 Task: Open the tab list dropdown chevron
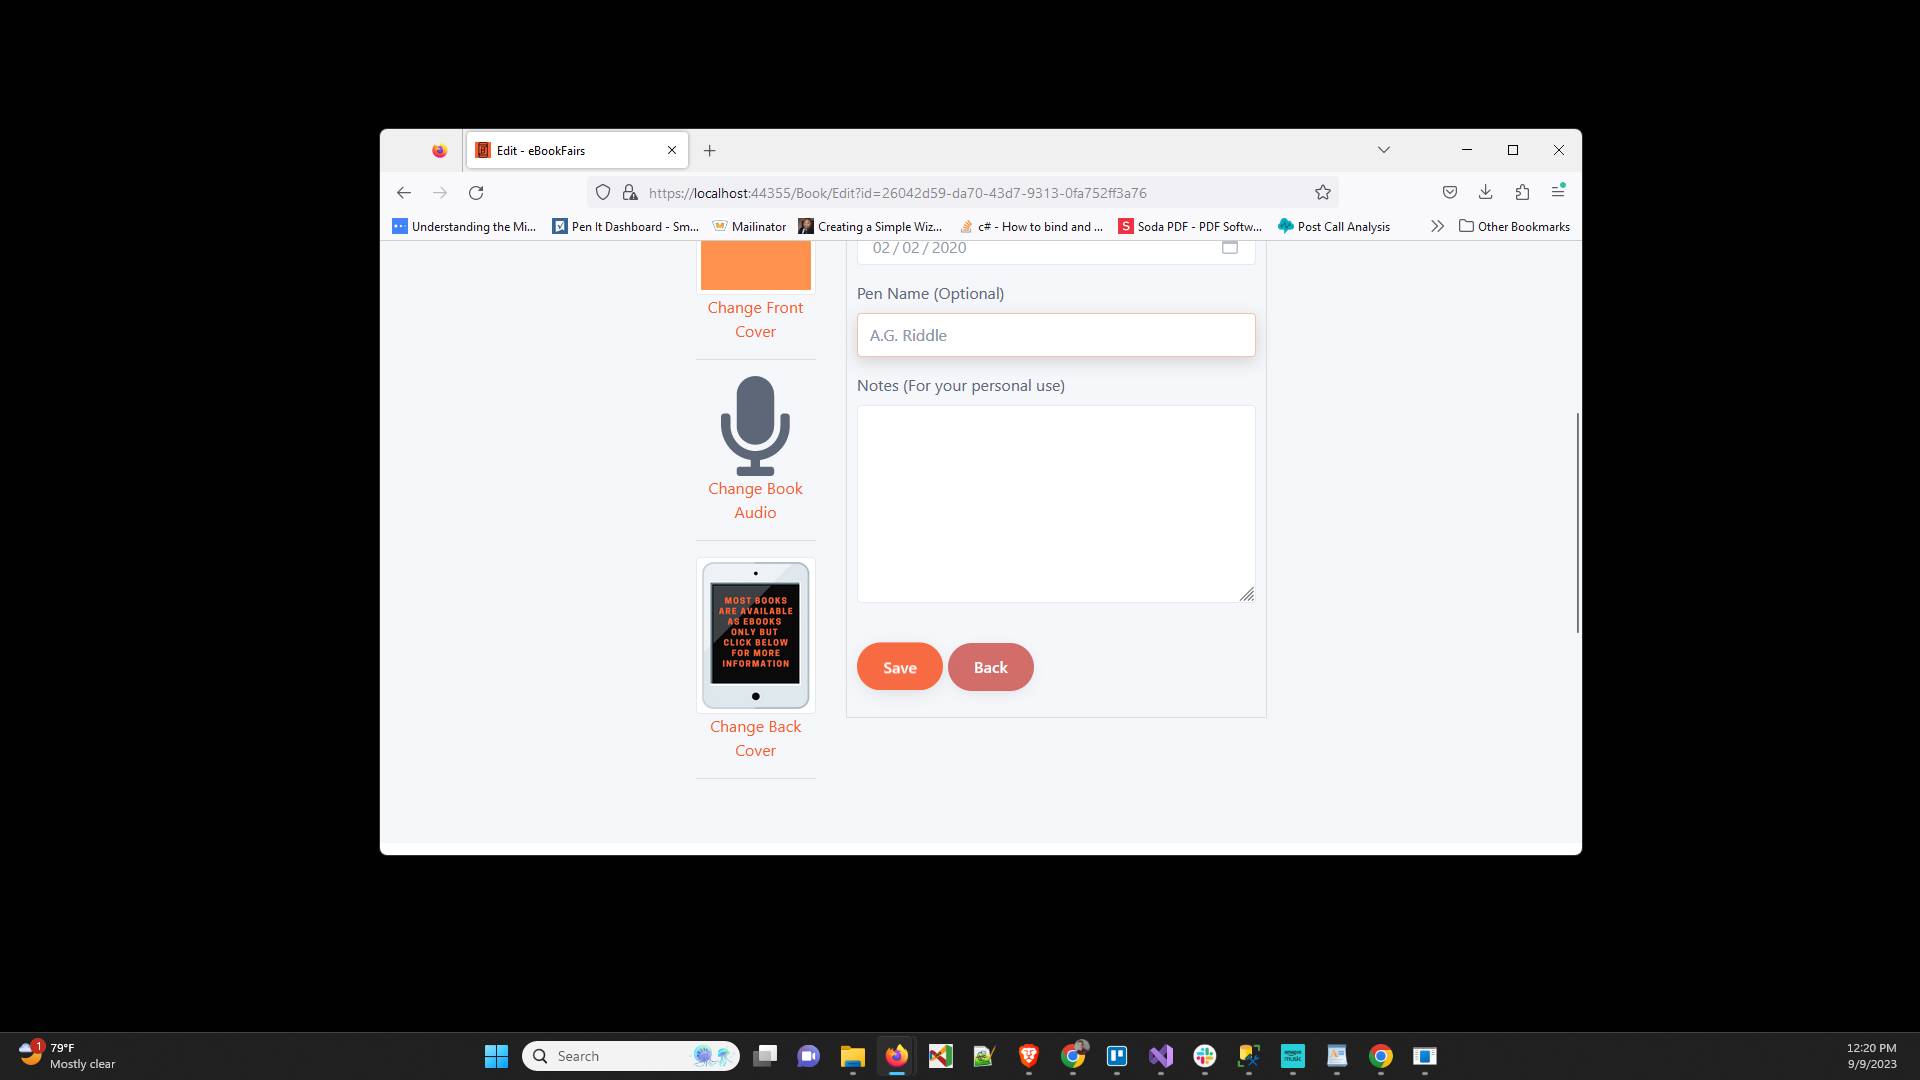[1384, 150]
